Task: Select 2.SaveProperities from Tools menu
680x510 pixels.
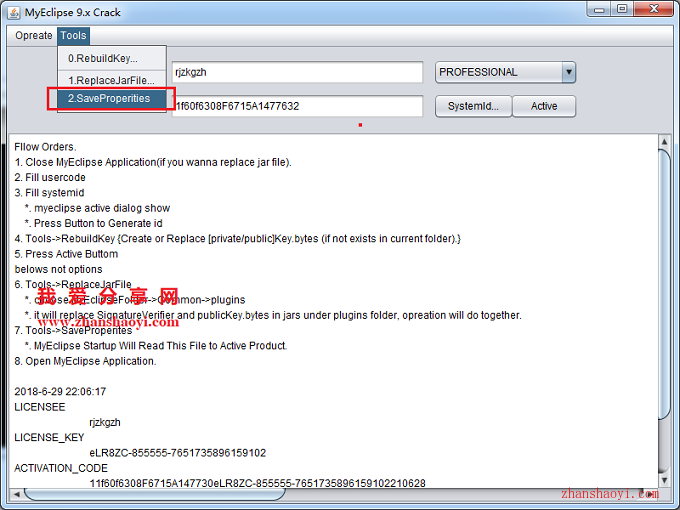Action: point(112,99)
